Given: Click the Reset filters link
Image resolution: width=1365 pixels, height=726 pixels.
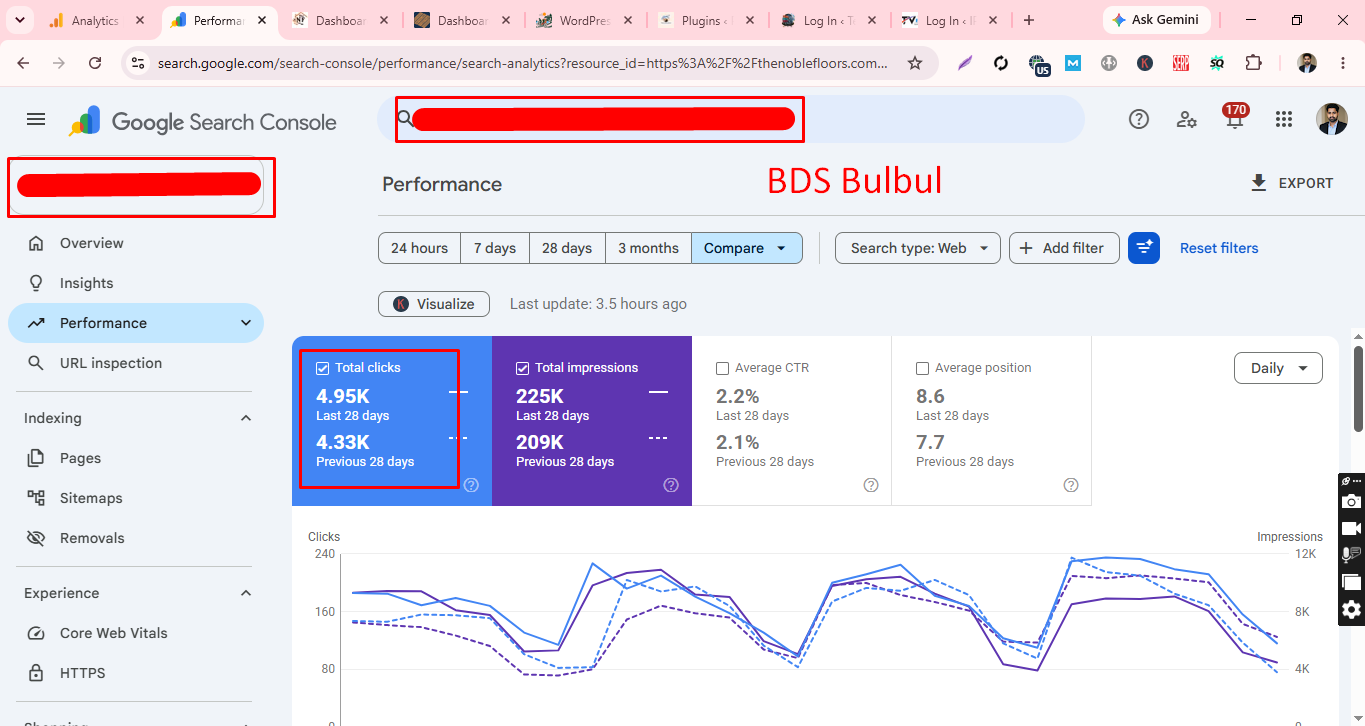Looking at the screenshot, I should pyautogui.click(x=1219, y=248).
